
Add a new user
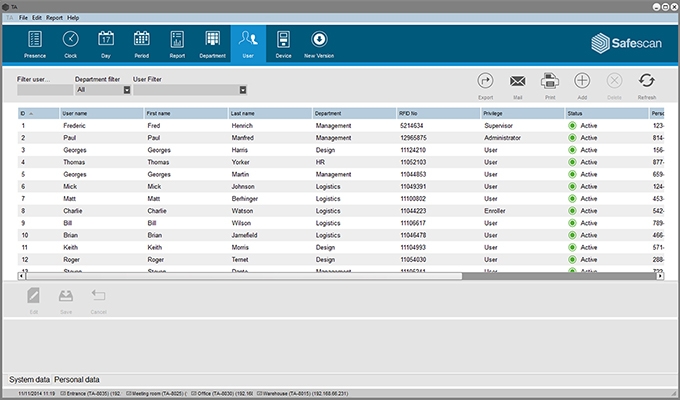pyautogui.click(x=582, y=84)
